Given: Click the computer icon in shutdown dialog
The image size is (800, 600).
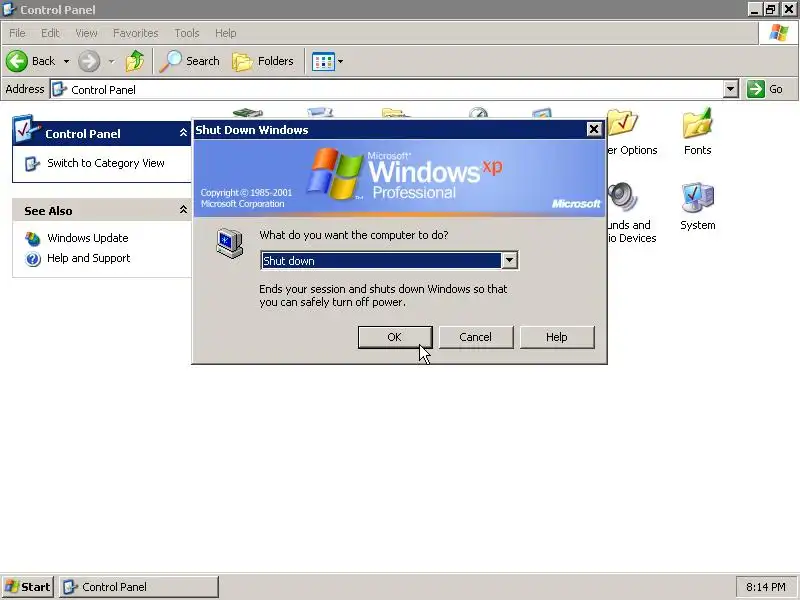Looking at the screenshot, I should point(230,243).
